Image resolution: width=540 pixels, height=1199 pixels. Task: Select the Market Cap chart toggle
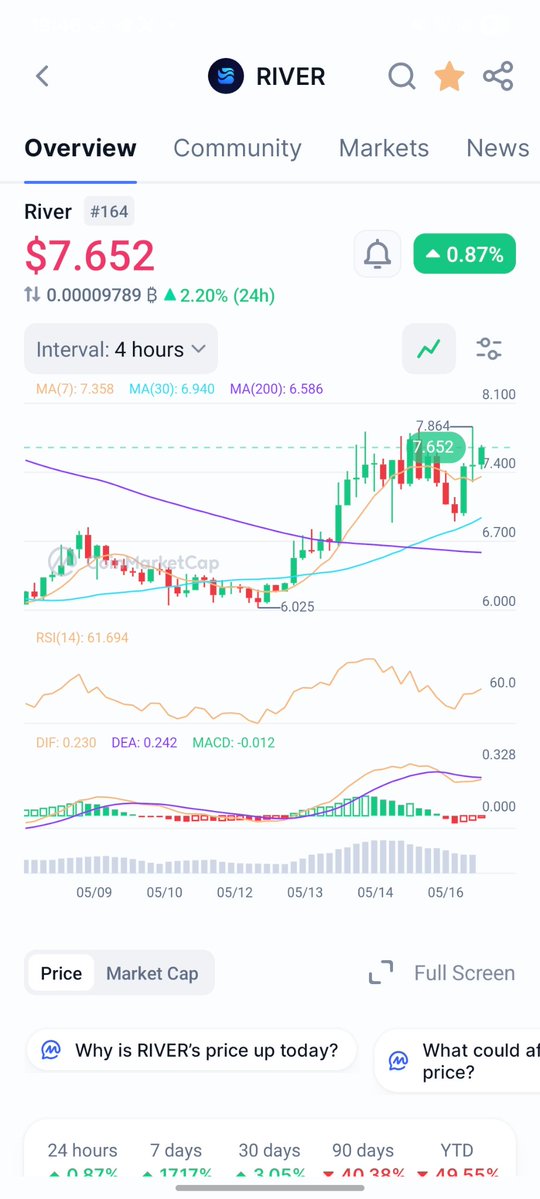click(x=152, y=973)
